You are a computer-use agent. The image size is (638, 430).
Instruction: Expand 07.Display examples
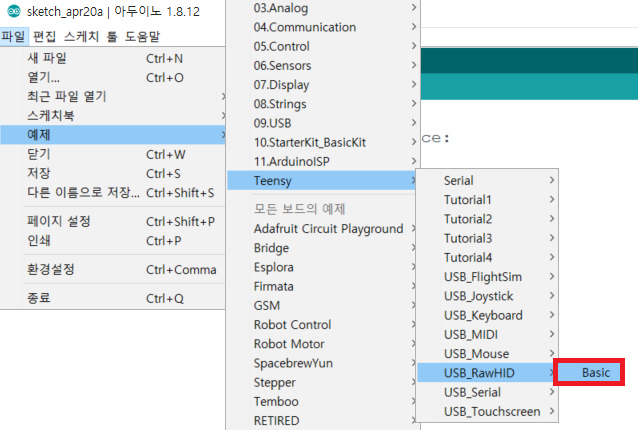[323, 85]
